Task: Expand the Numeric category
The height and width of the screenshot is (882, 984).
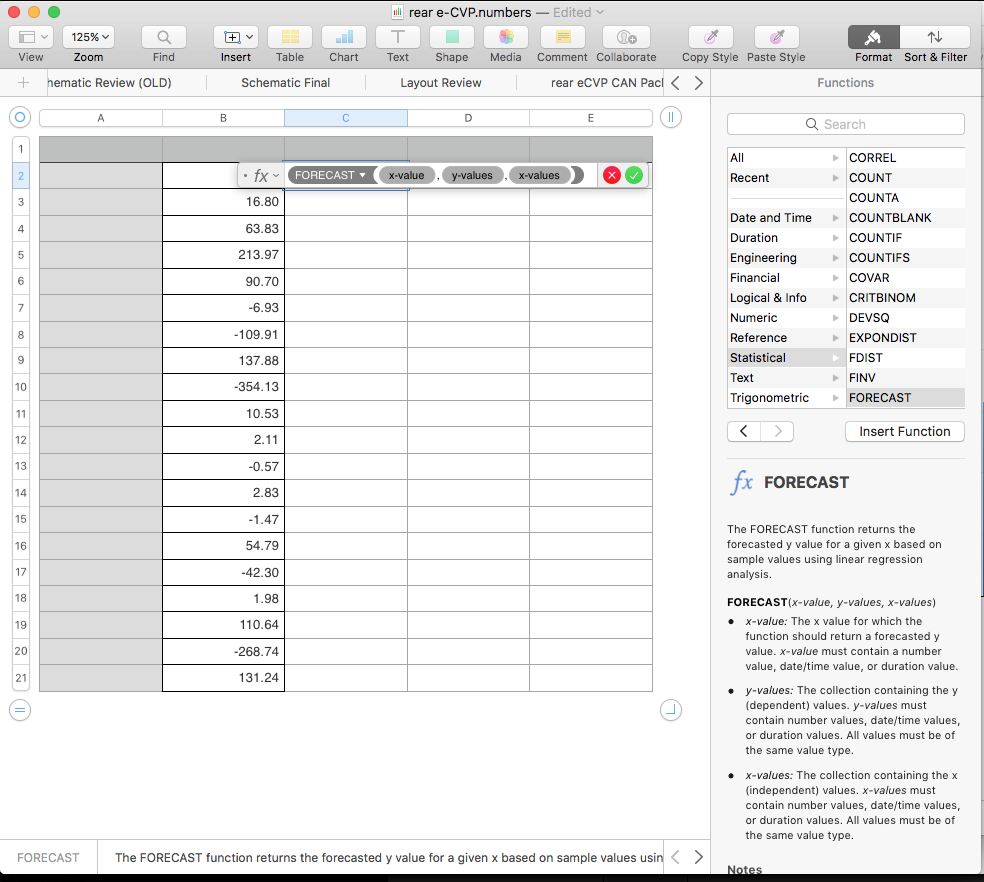Action: click(x=786, y=318)
